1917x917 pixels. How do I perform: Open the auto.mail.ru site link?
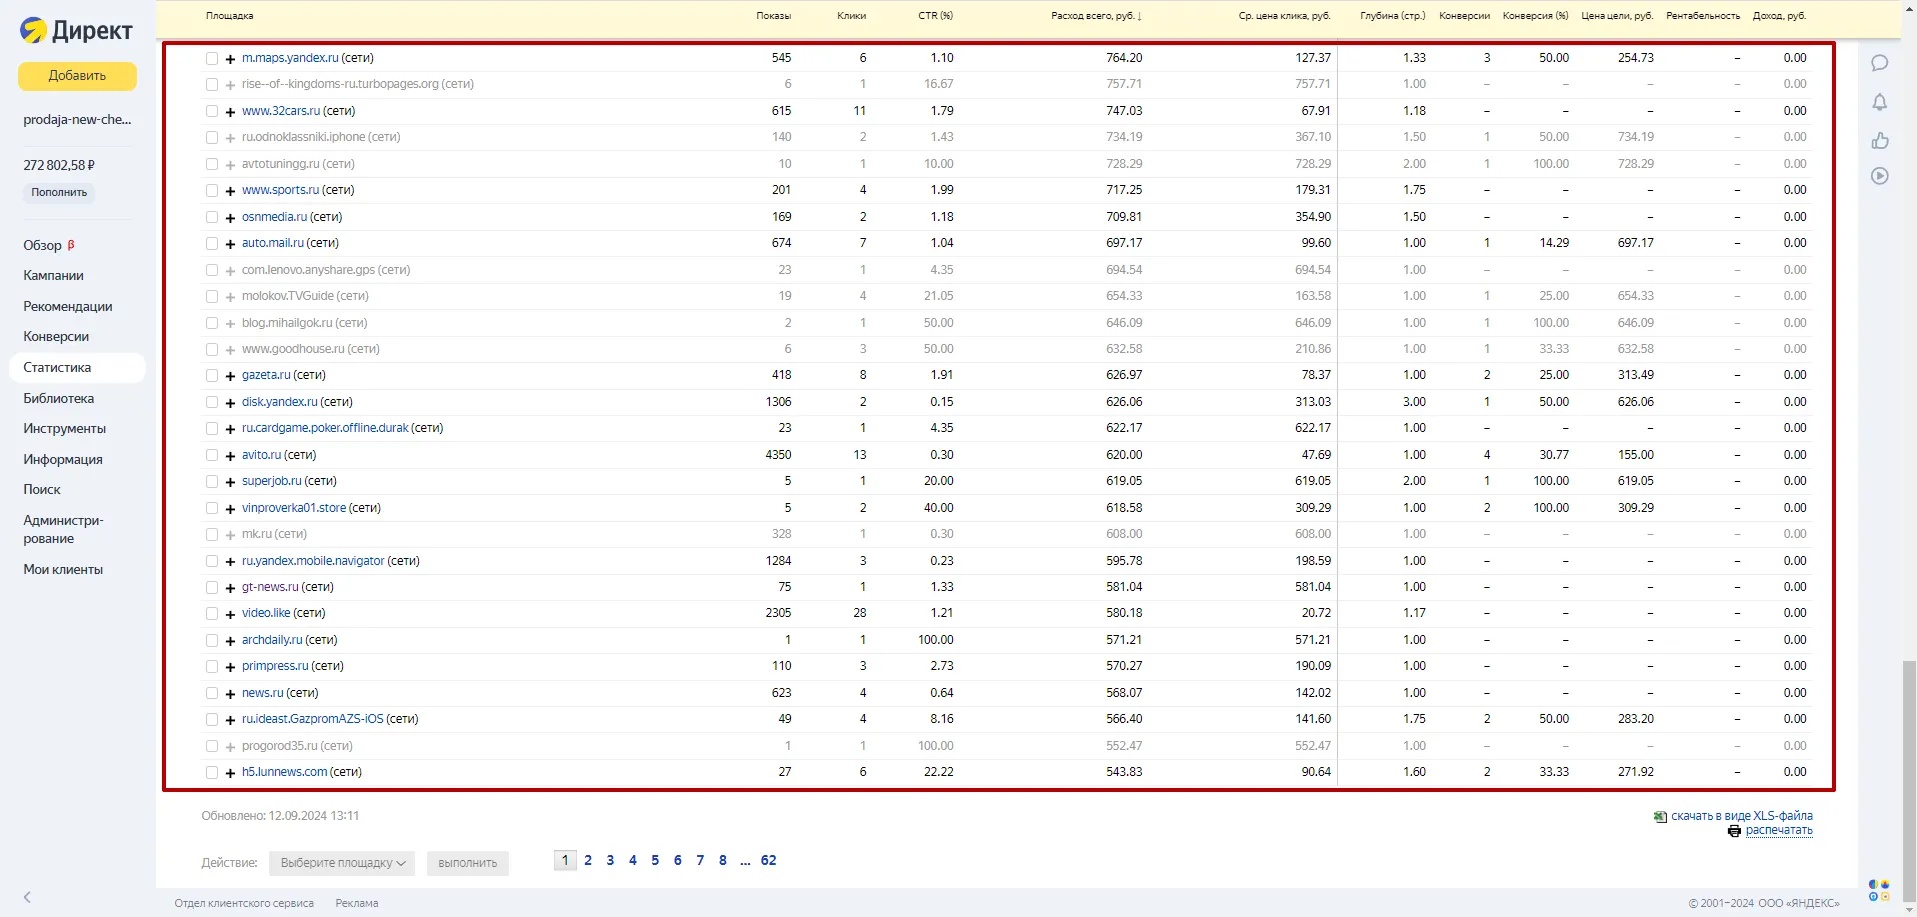coord(272,243)
